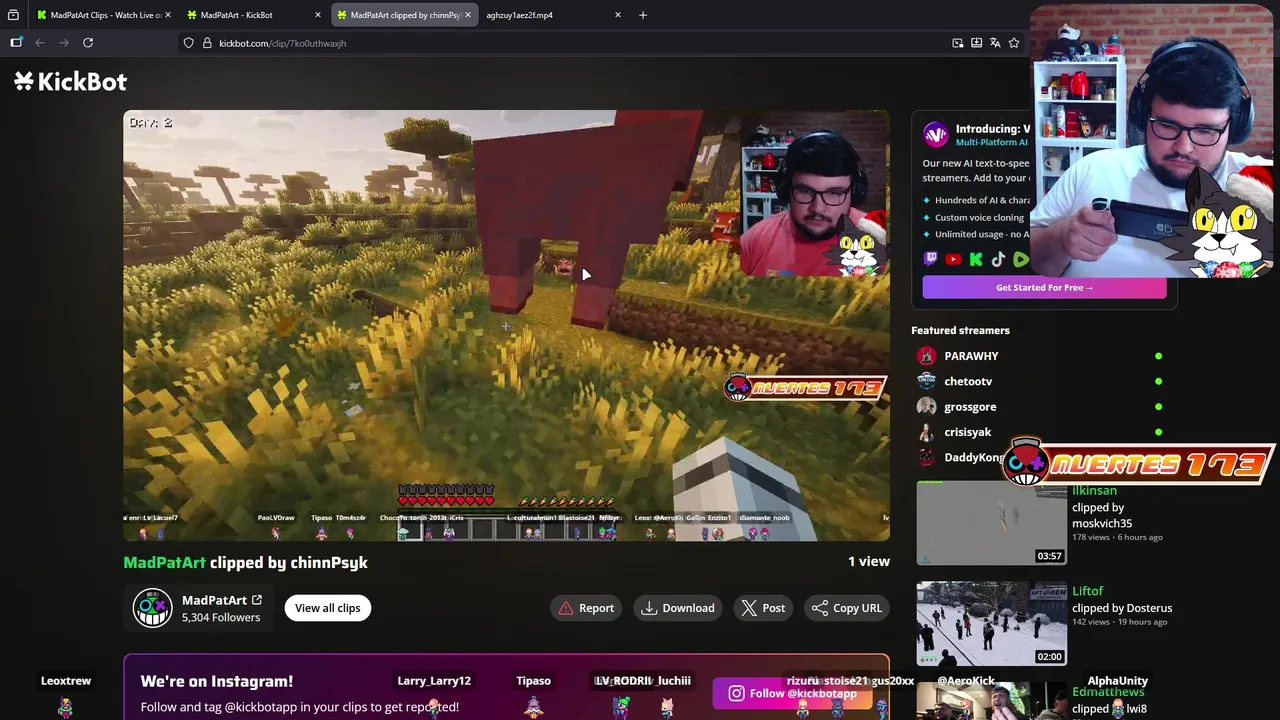
Task: Click grossgore avatar icon
Action: [x=927, y=407]
